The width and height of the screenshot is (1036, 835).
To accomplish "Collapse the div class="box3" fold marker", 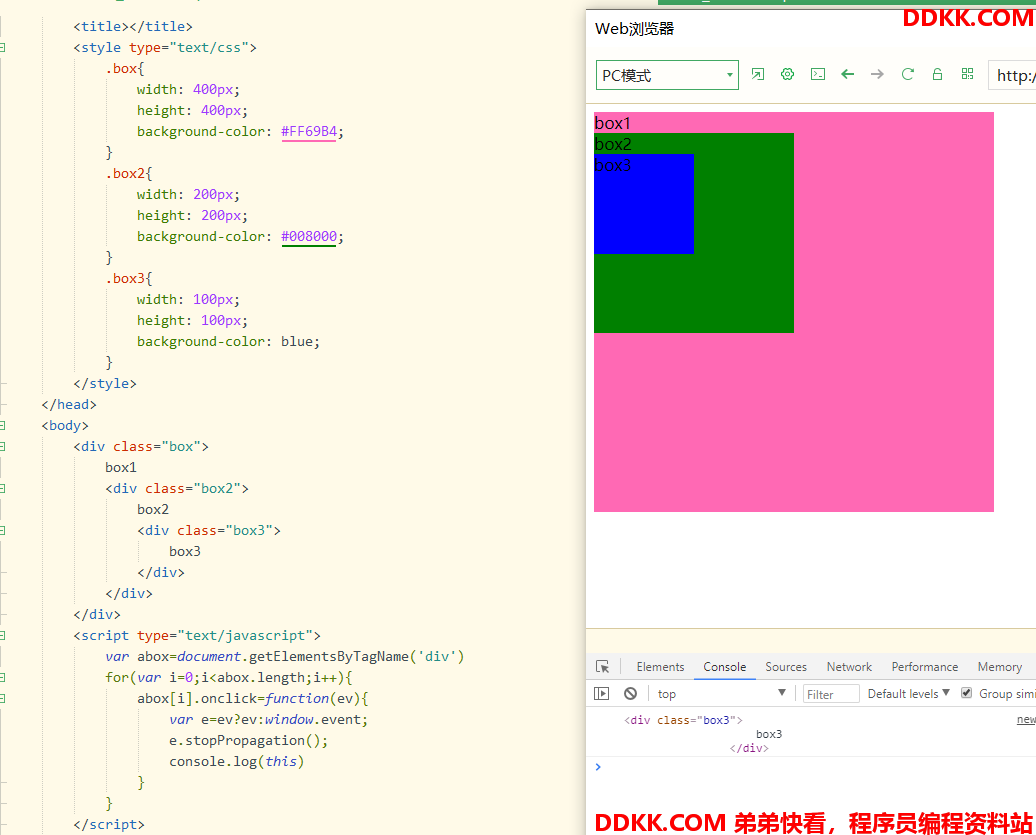I will point(3,530).
